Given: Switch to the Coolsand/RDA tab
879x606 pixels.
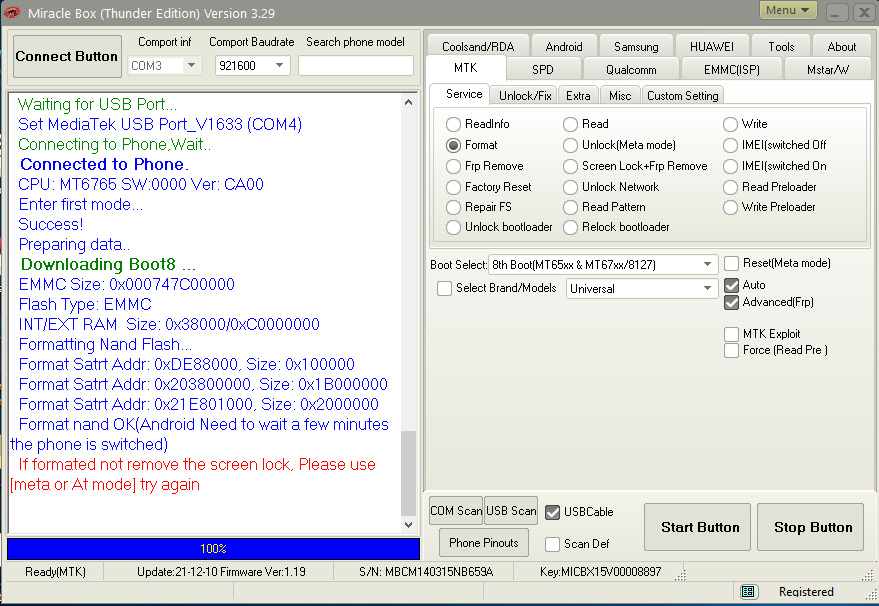Looking at the screenshot, I should point(478,47).
